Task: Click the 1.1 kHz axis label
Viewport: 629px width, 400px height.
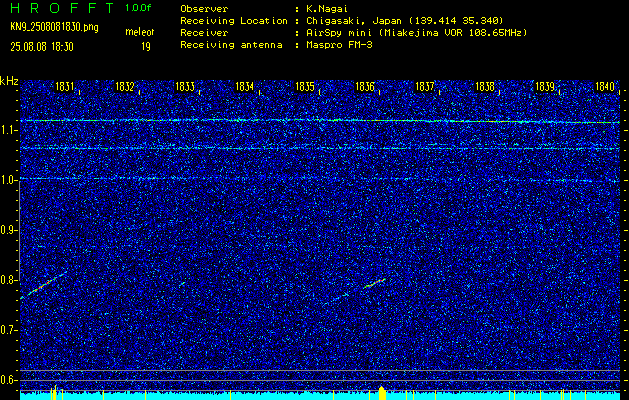Action: pos(8,130)
